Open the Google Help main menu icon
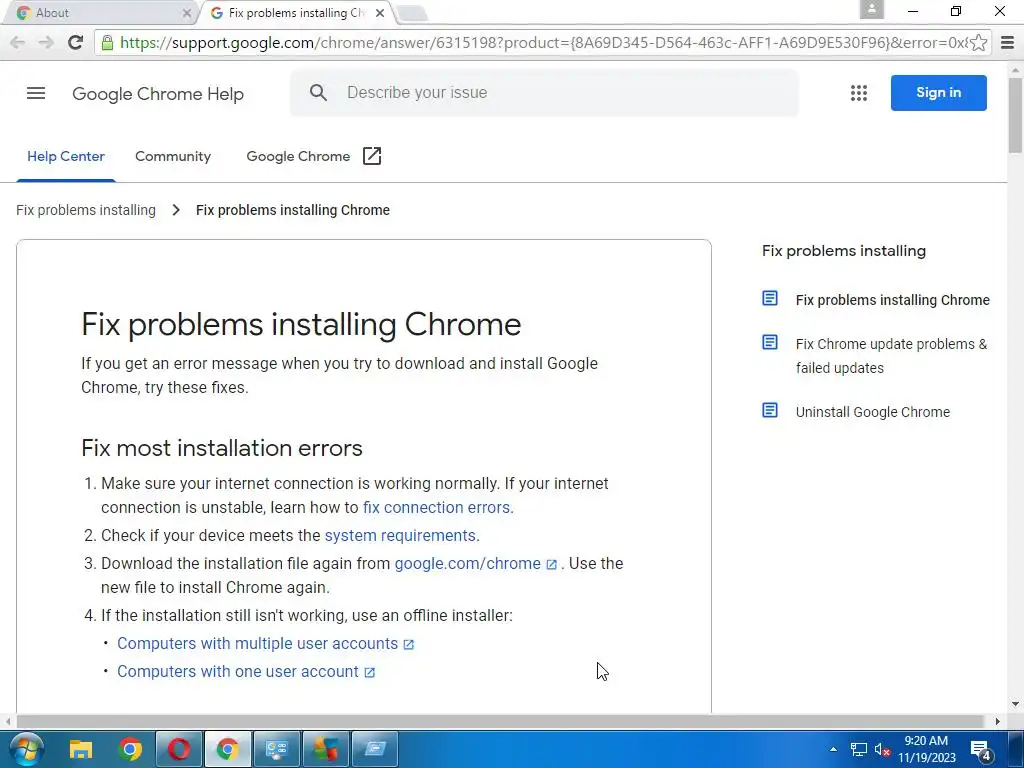This screenshot has width=1024, height=768. coord(36,93)
